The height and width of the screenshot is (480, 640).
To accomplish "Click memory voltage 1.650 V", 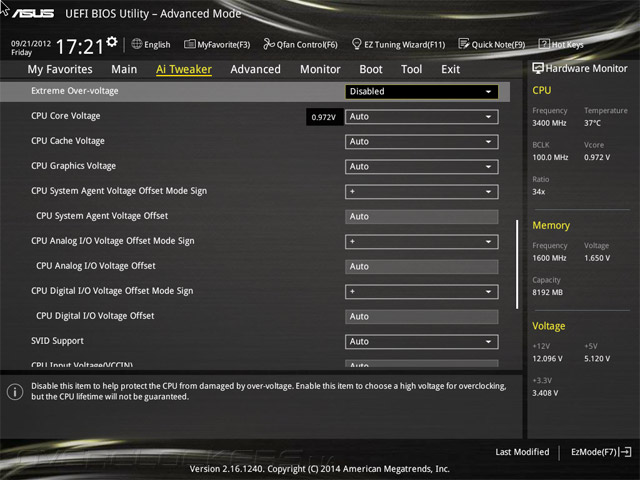I will pyautogui.click(x=597, y=258).
